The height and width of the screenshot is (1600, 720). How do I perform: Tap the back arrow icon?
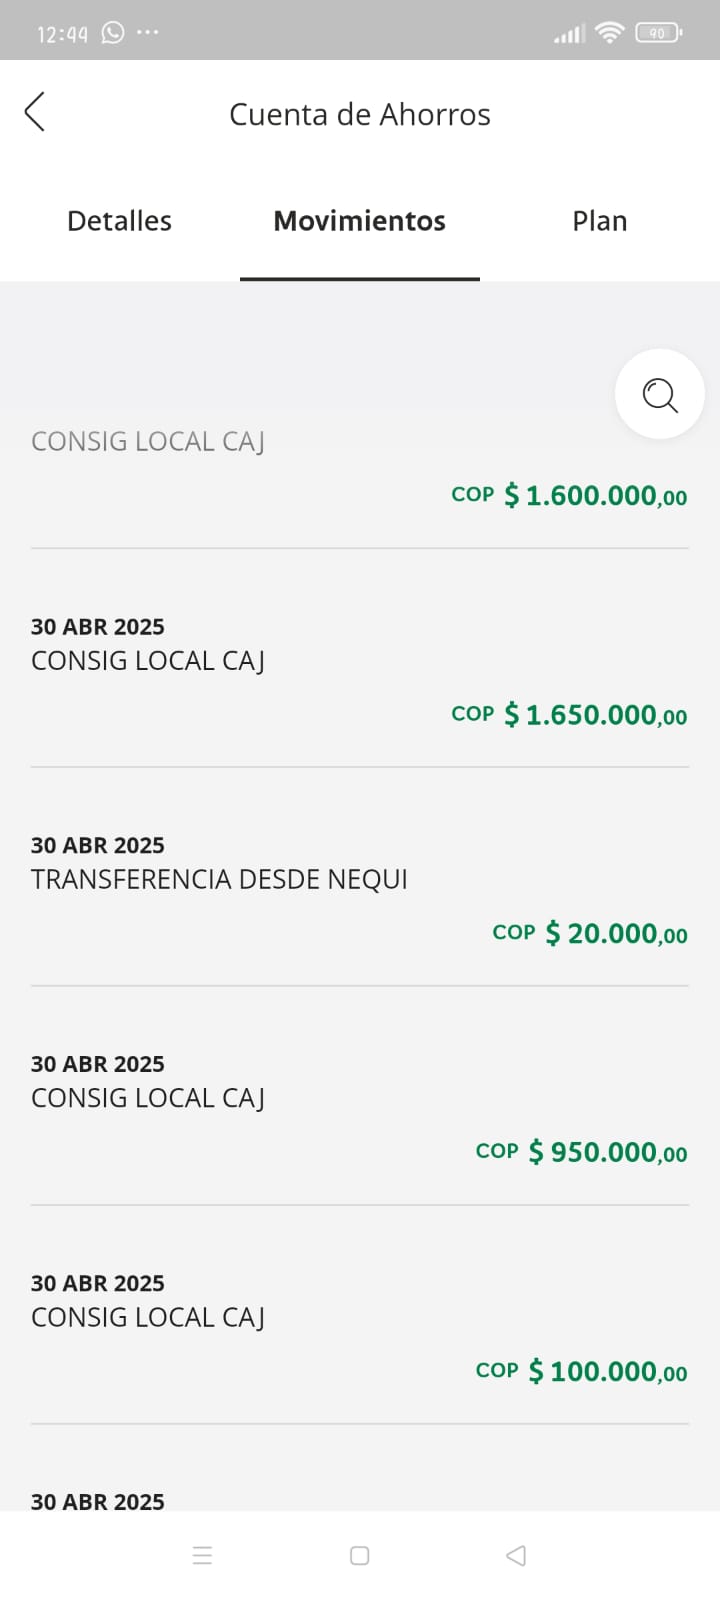click(x=35, y=112)
